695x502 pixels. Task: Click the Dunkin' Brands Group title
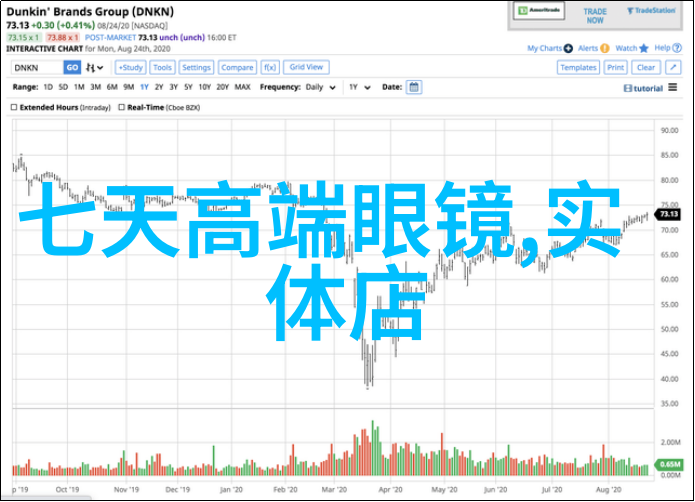pyautogui.click(x=90, y=12)
